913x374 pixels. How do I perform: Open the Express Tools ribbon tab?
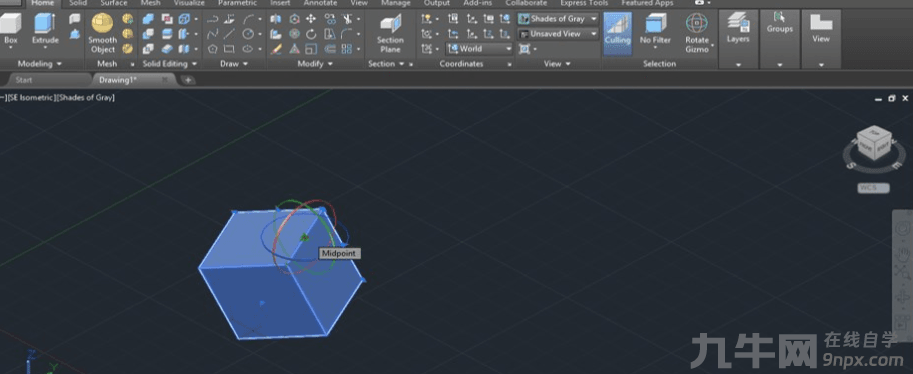(x=584, y=3)
